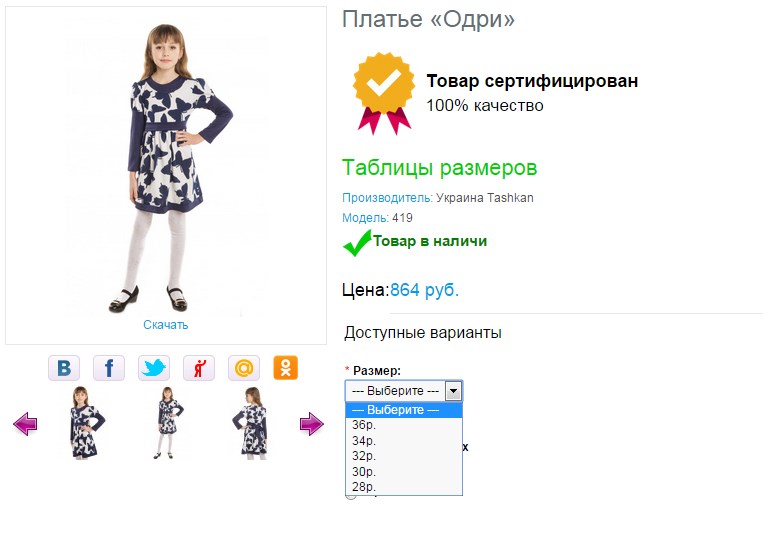Open the Размер dropdown arrow
771x547 pixels.
pyautogui.click(x=453, y=391)
